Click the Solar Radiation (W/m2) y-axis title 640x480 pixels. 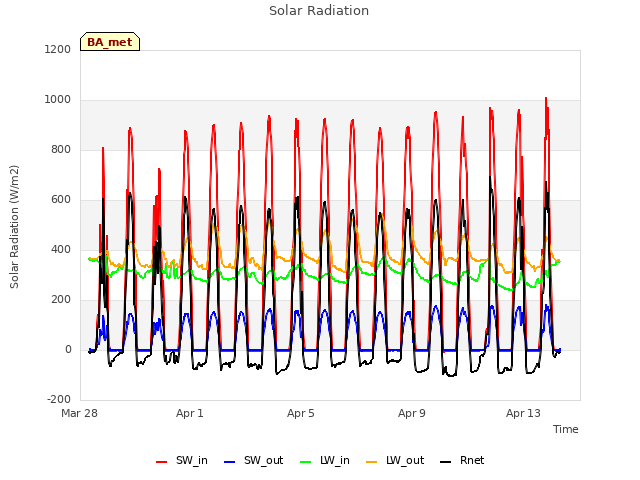[x=14, y=227]
